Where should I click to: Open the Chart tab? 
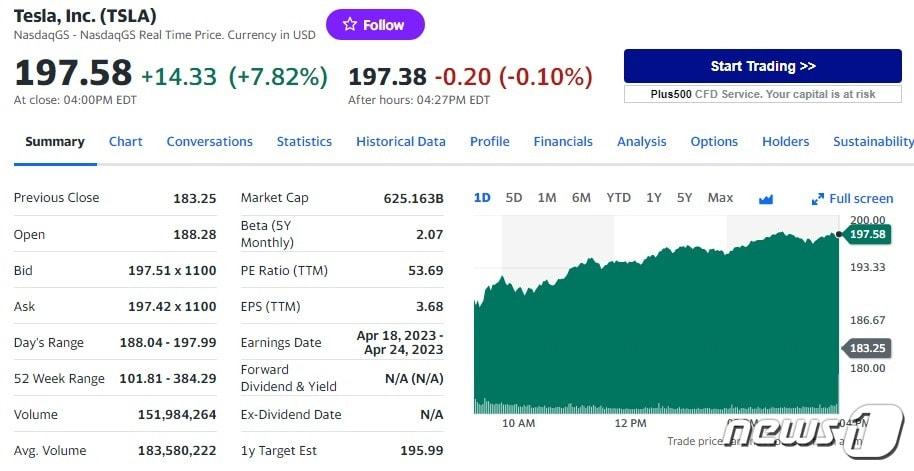tap(125, 142)
